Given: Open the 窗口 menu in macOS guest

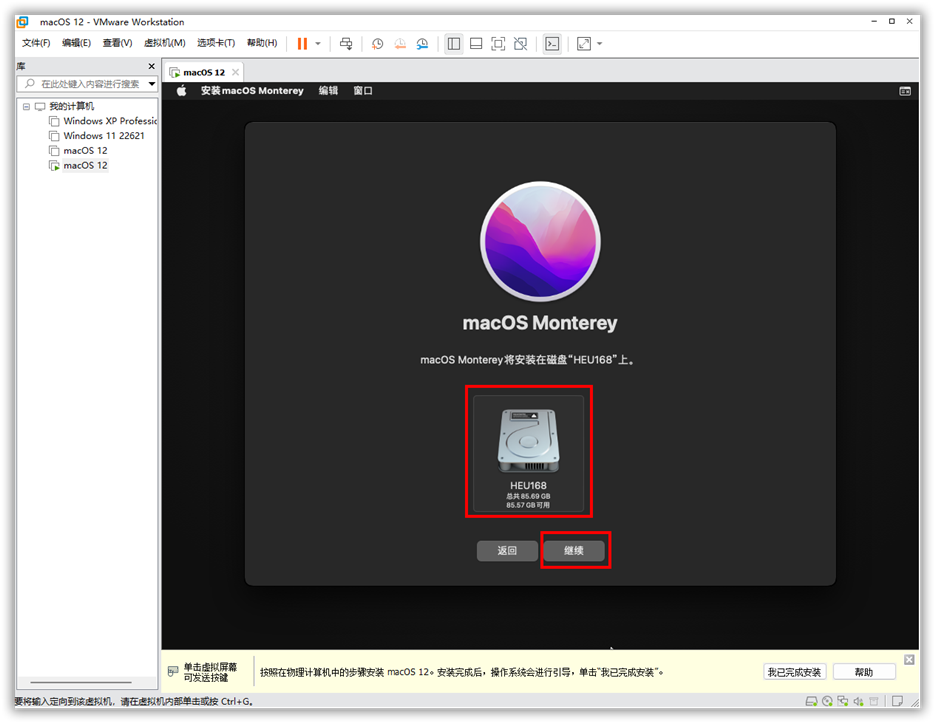Looking at the screenshot, I should tap(363, 91).
